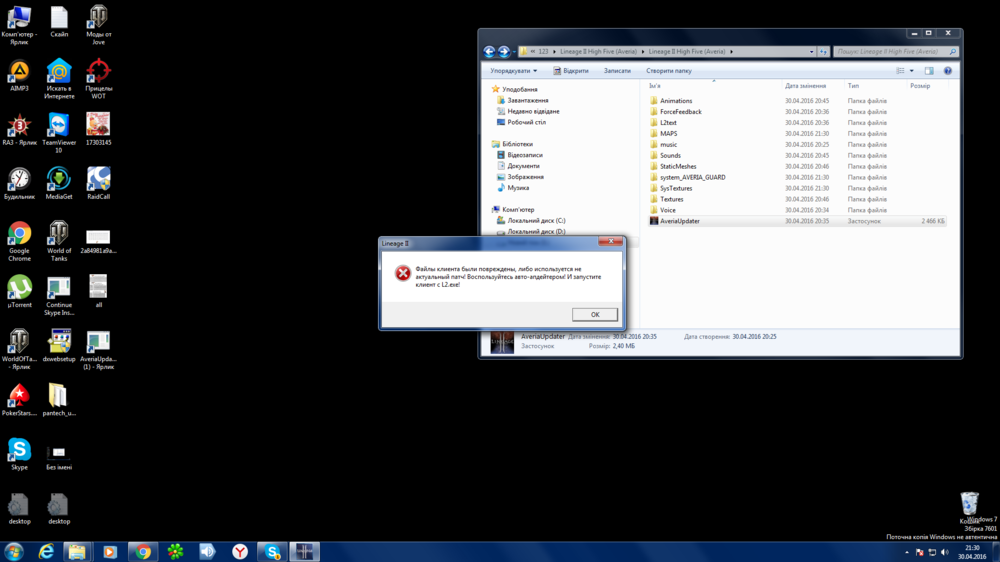Toggle the Explorer preview pane button
This screenshot has width=1000, height=562.
point(929,71)
